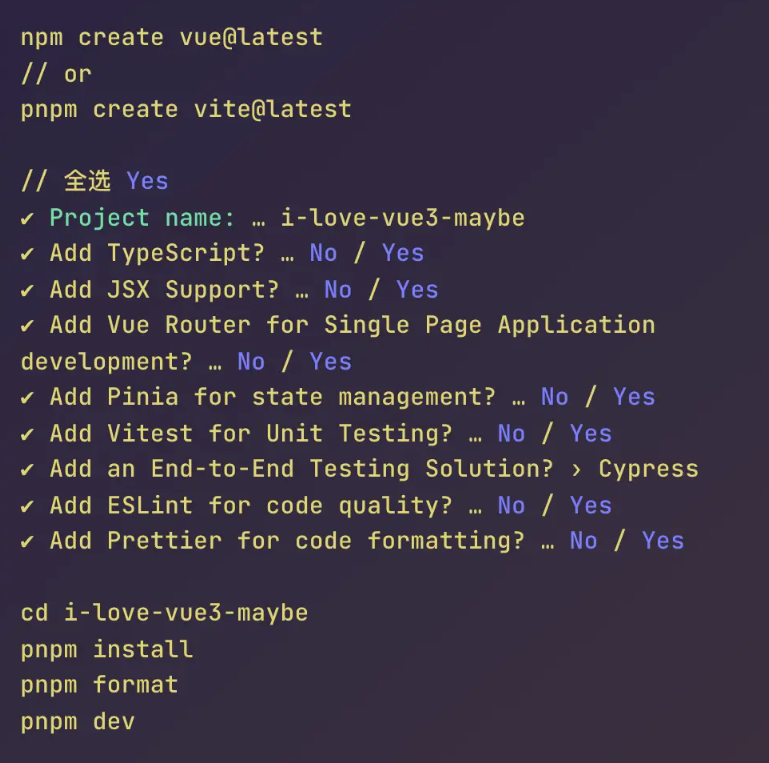Click the arrow before Cypress
This screenshot has width=769, height=763.
pos(576,470)
